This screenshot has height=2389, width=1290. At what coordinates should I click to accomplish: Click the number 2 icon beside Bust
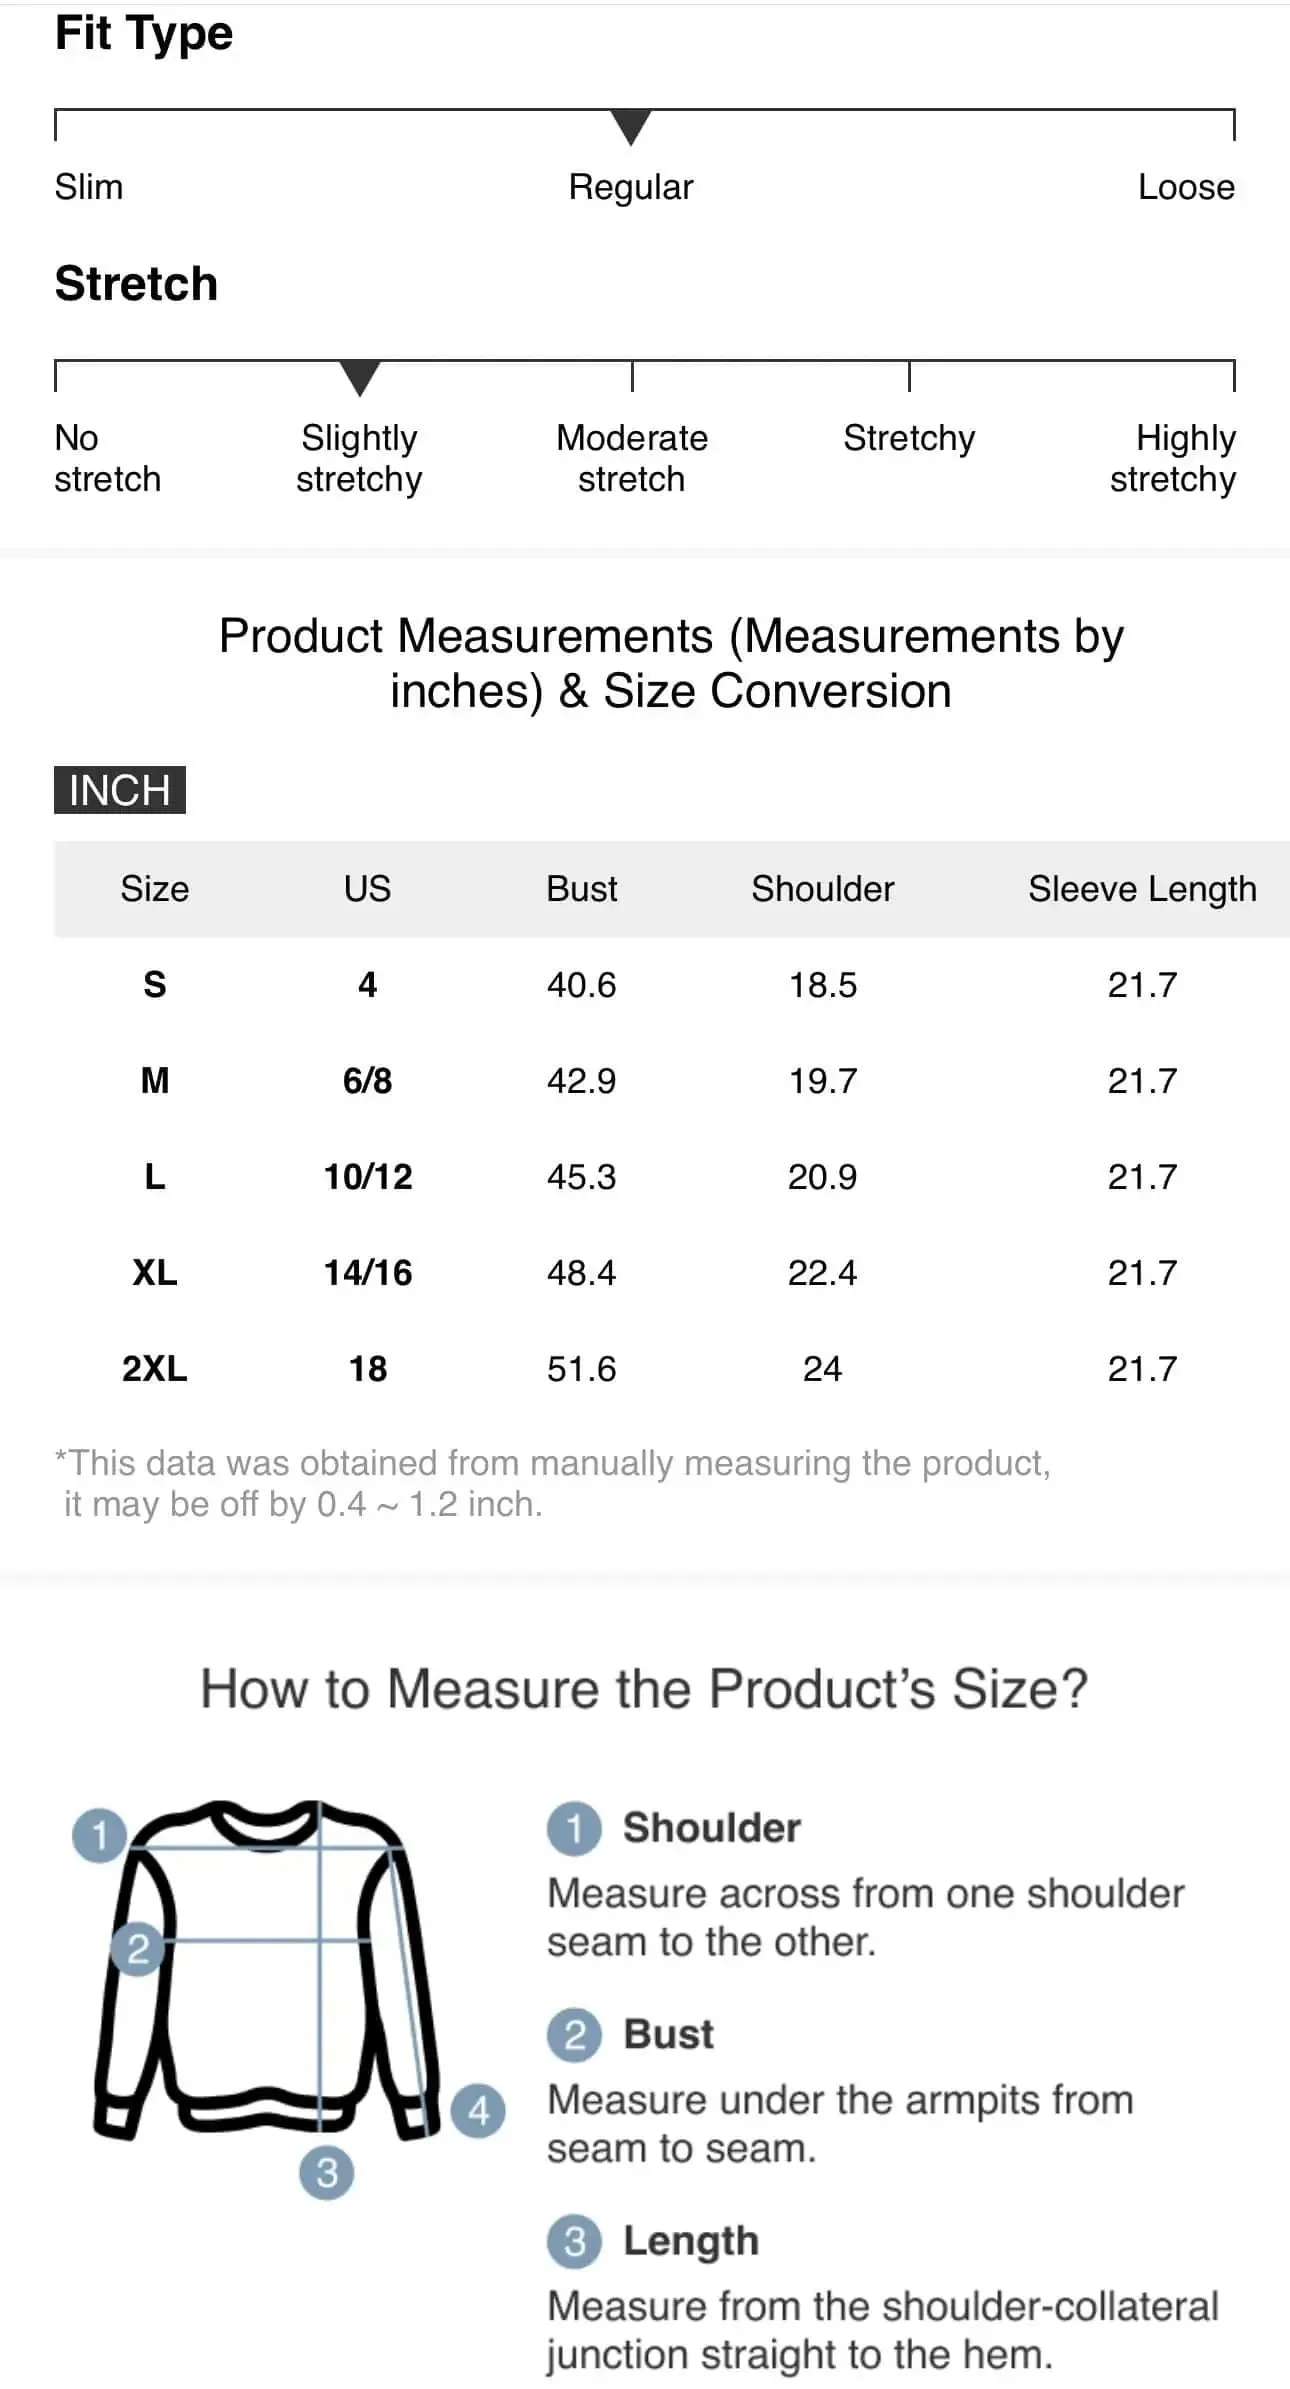tap(574, 2035)
